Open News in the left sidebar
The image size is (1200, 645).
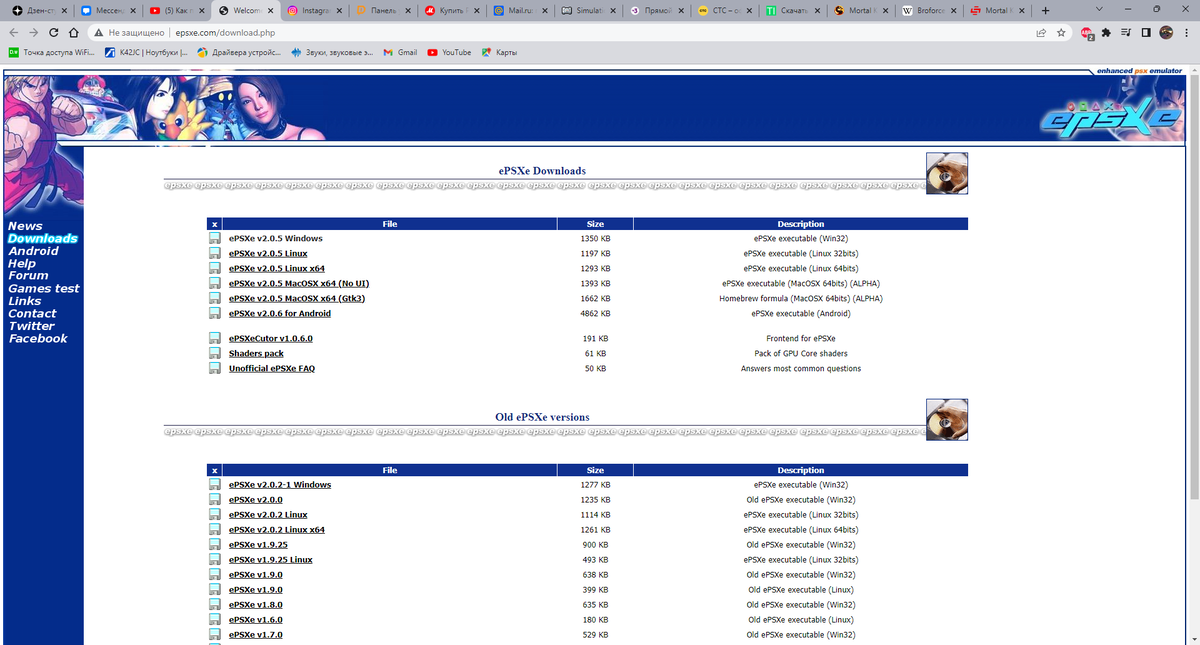tap(25, 226)
